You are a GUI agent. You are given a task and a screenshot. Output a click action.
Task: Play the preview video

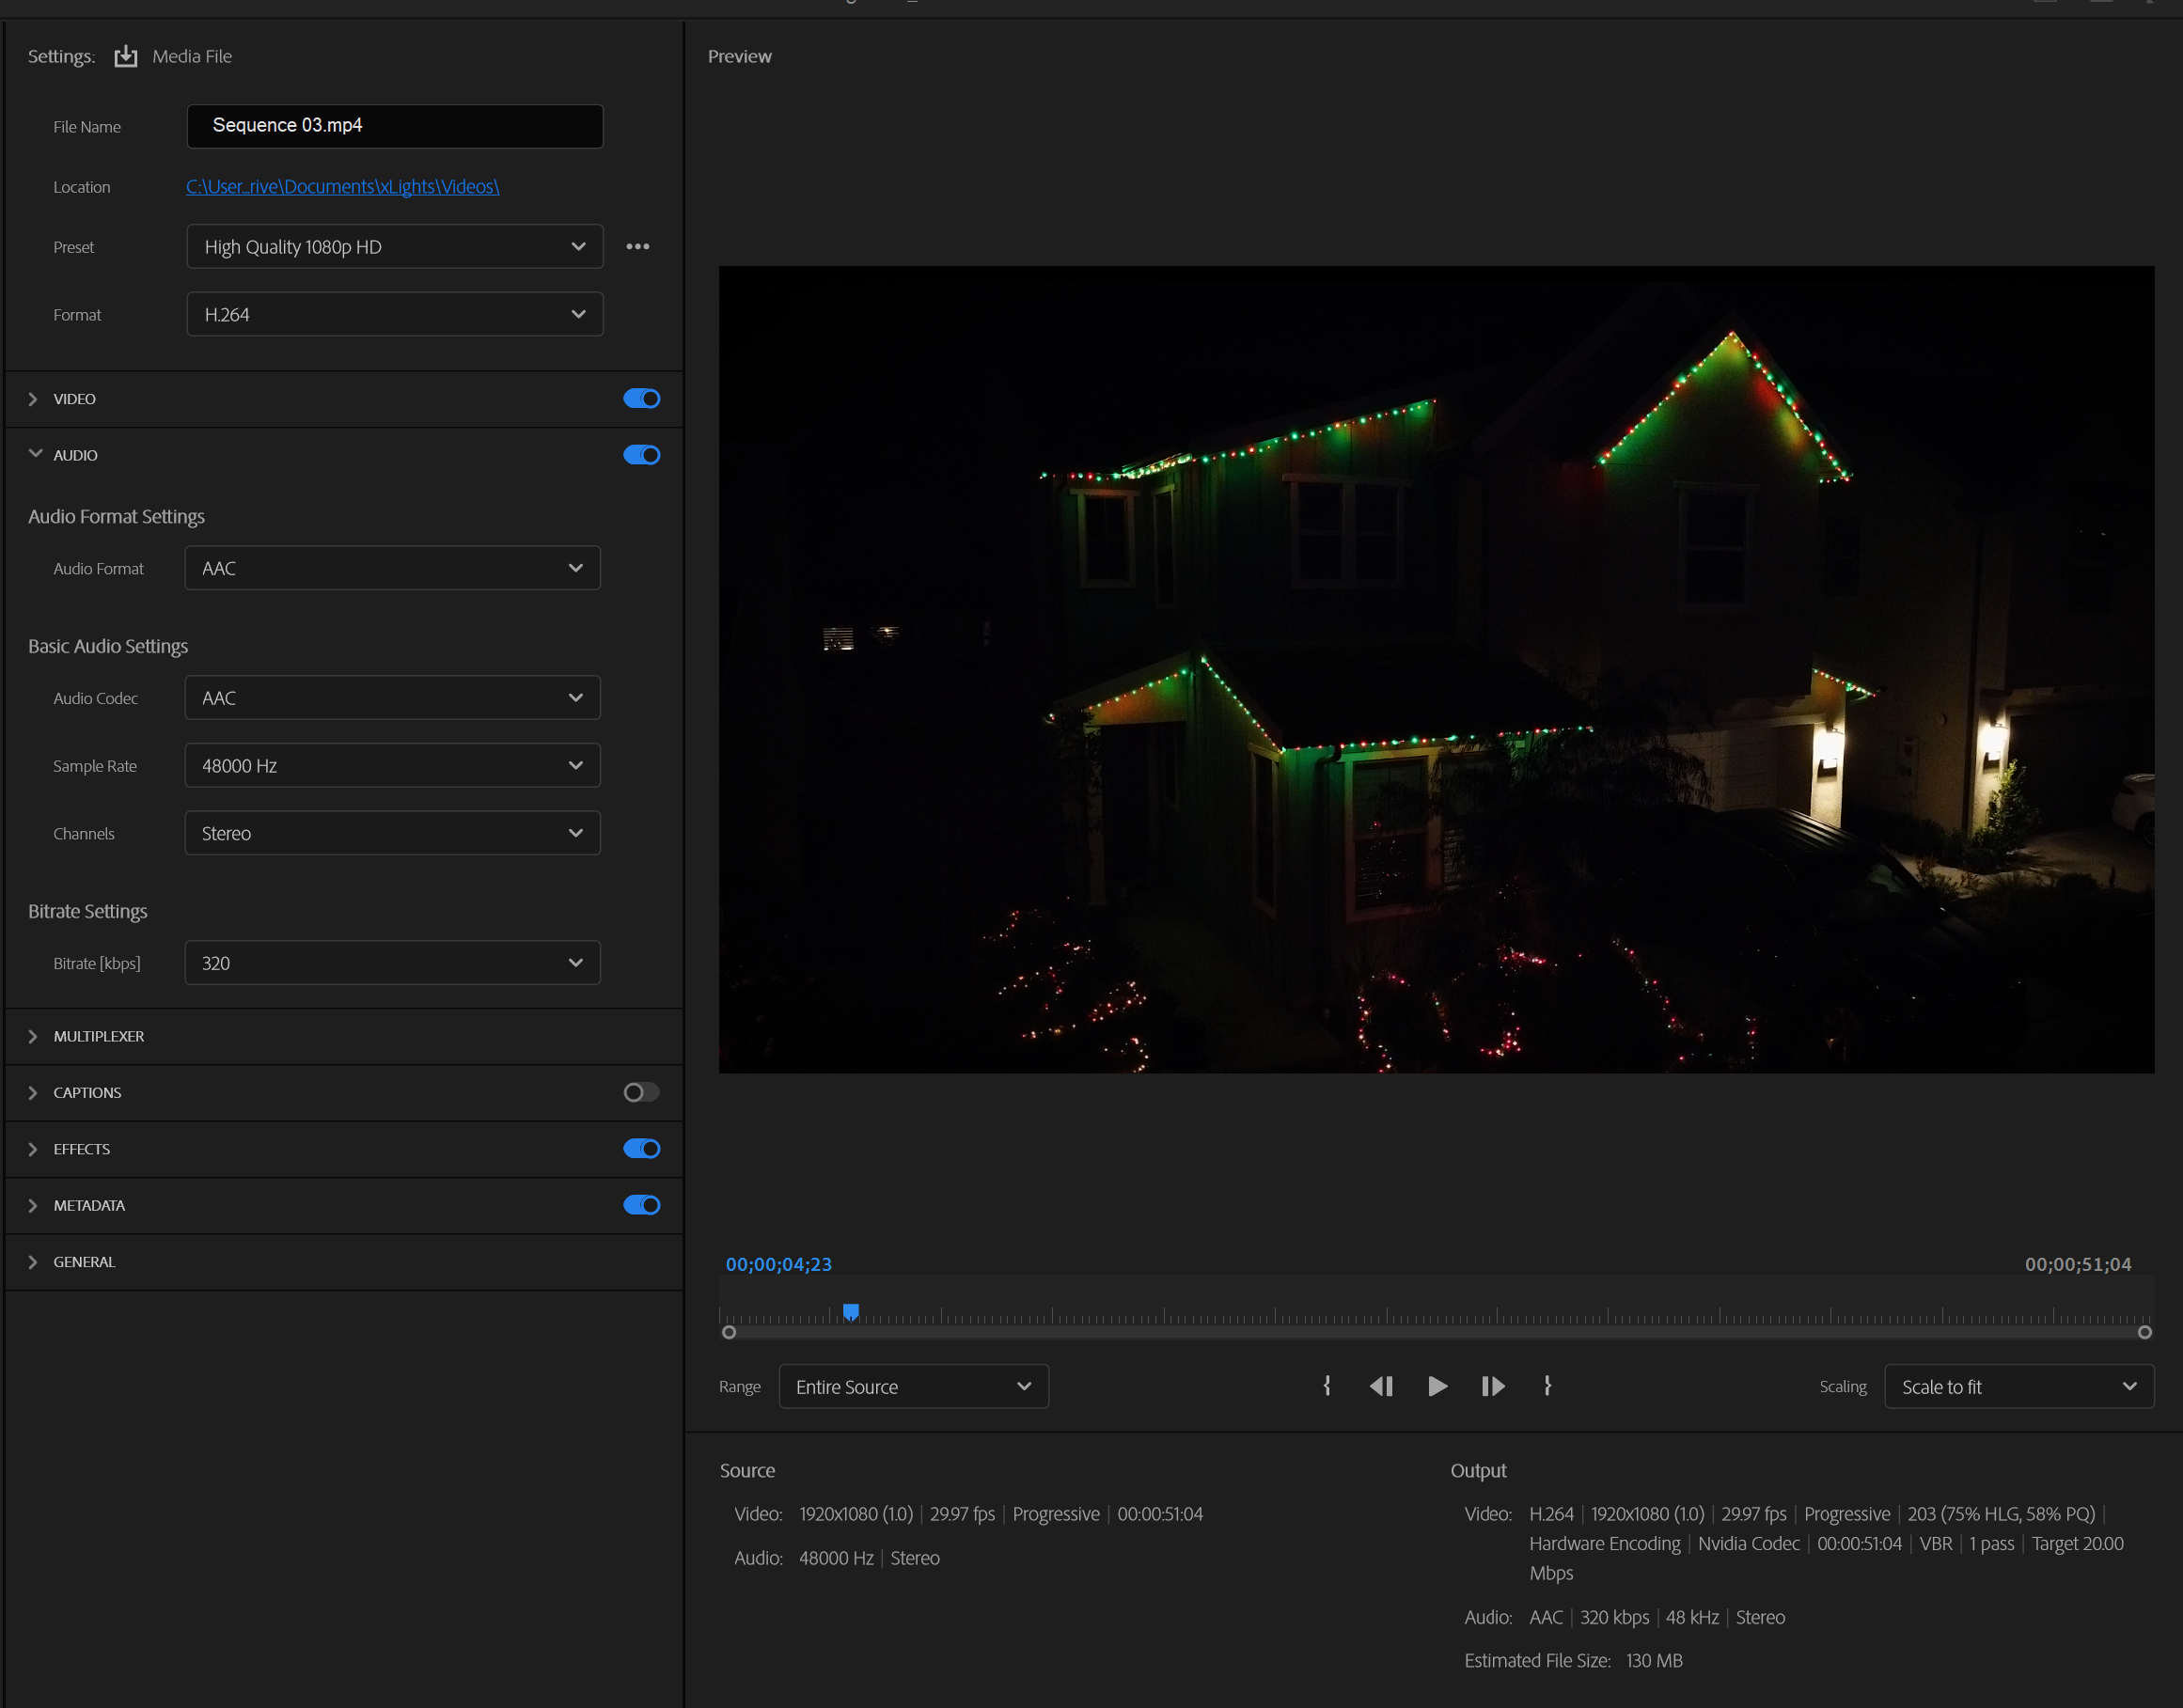pos(1437,1386)
